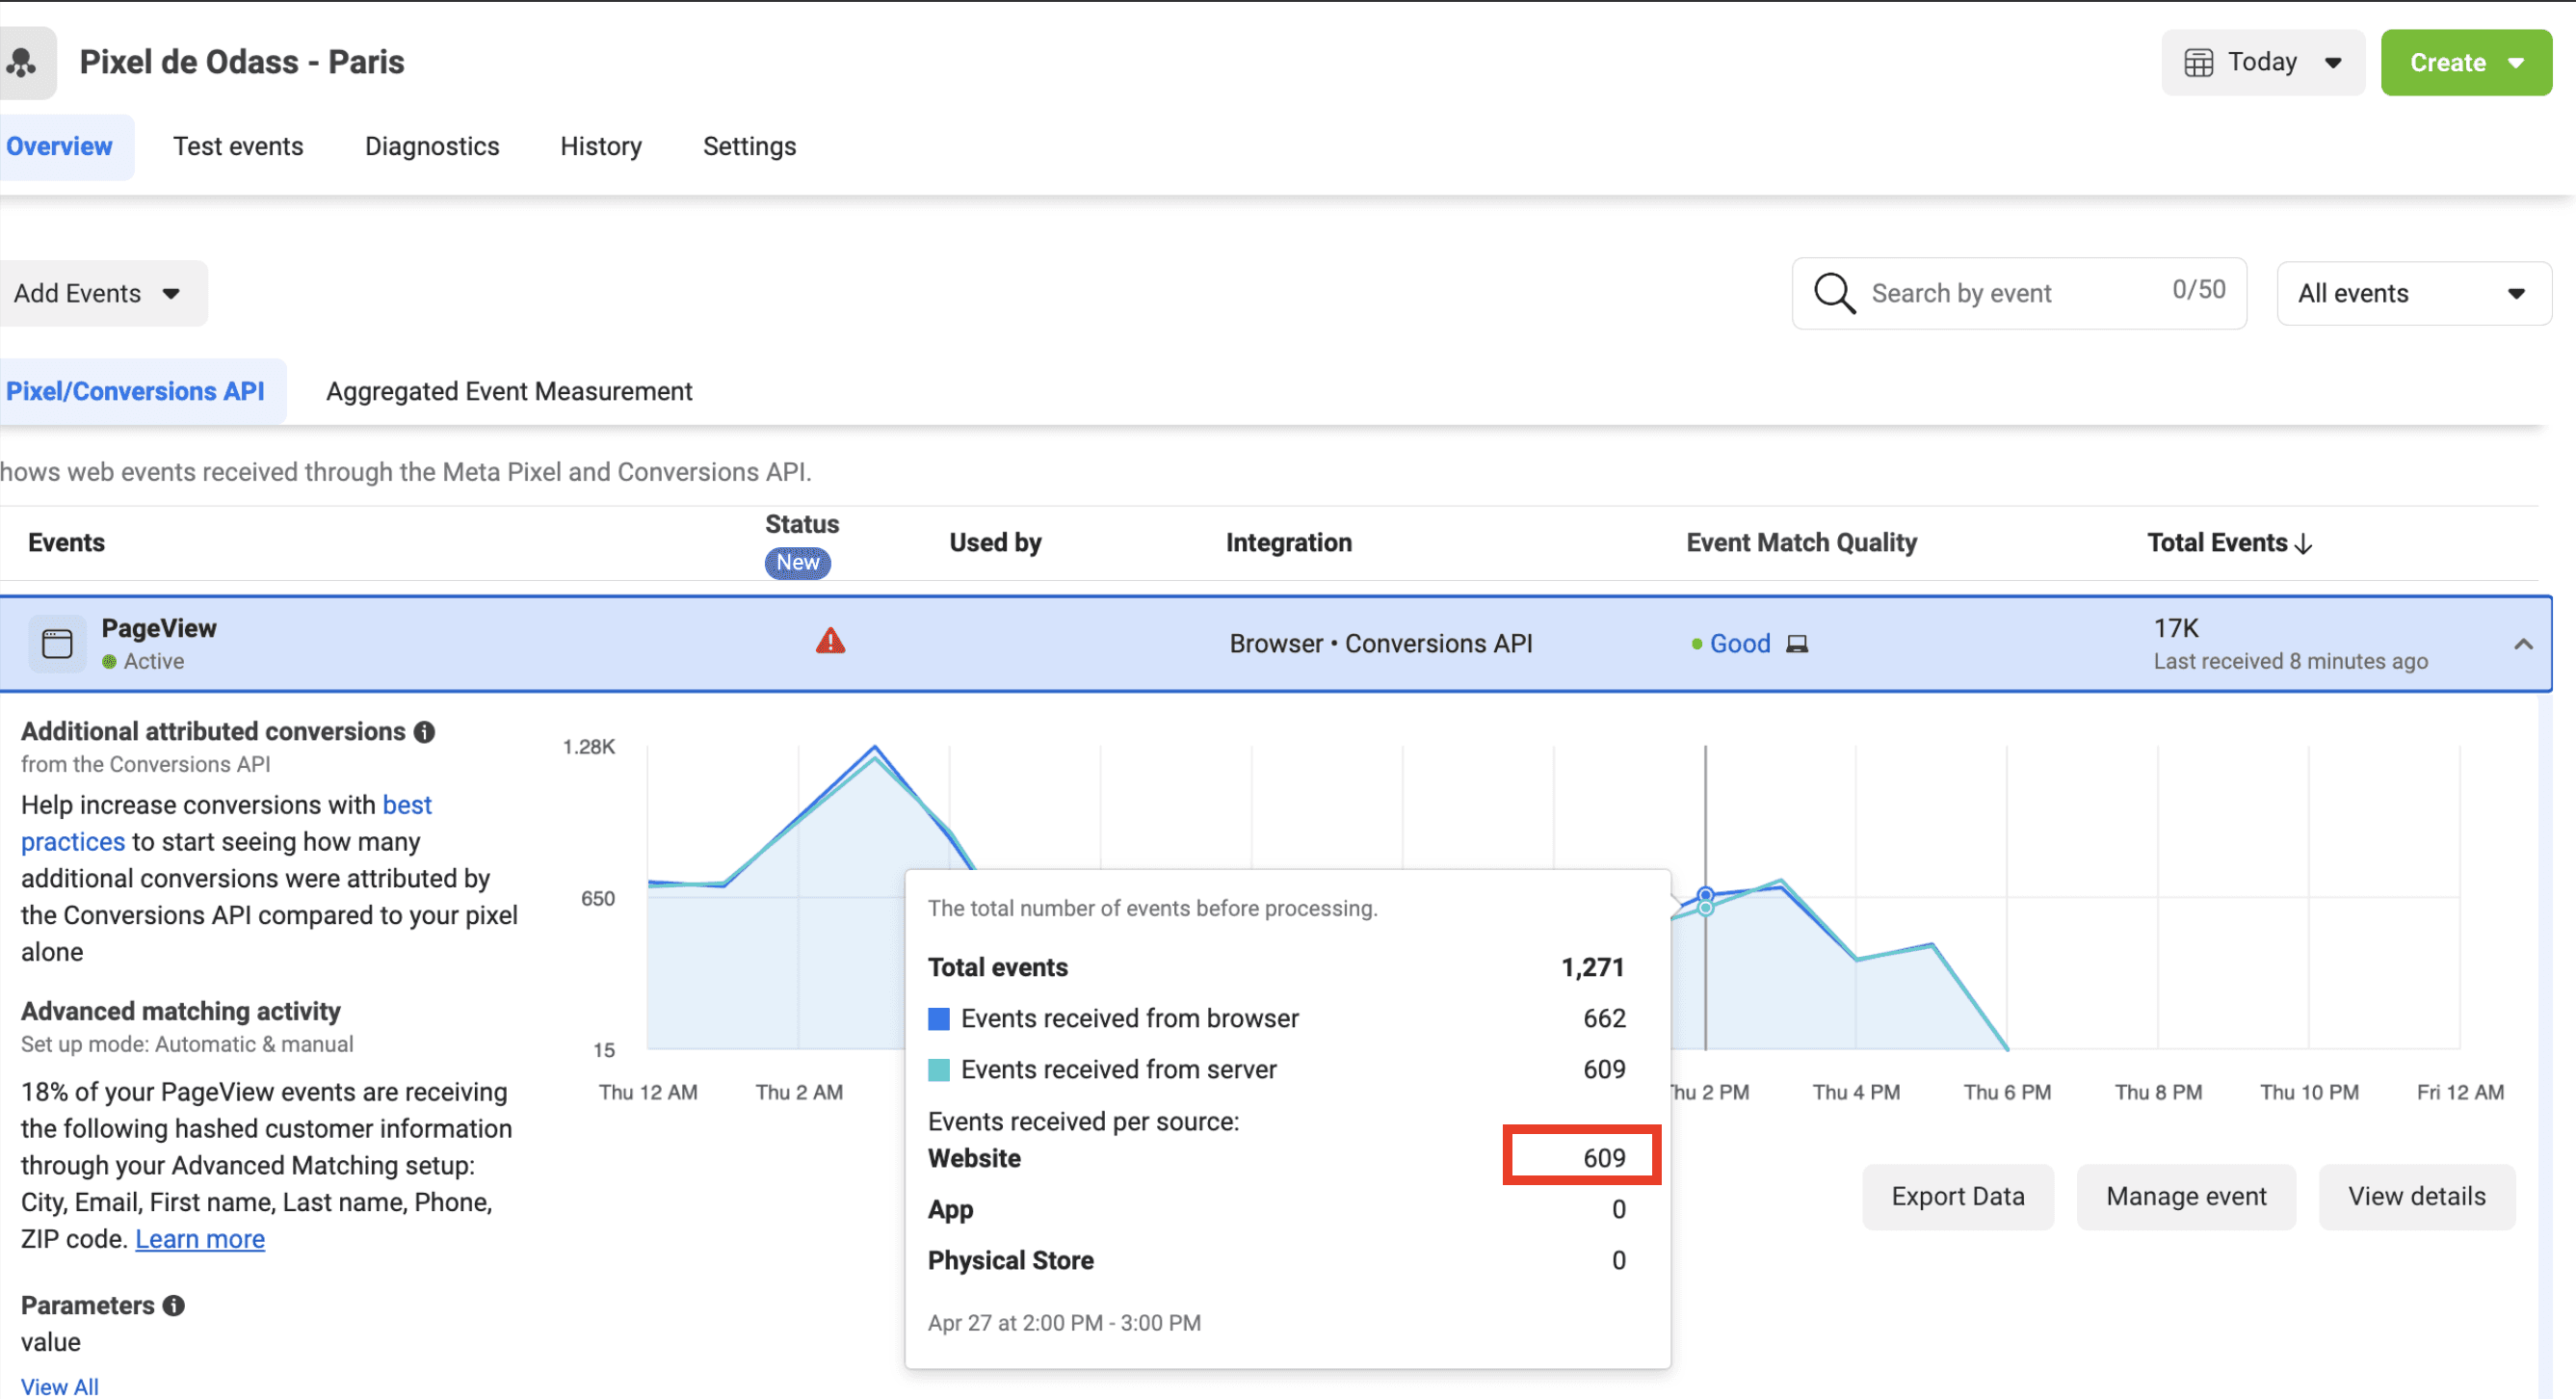Click the blue browser events legend swatch

pyautogui.click(x=939, y=1019)
